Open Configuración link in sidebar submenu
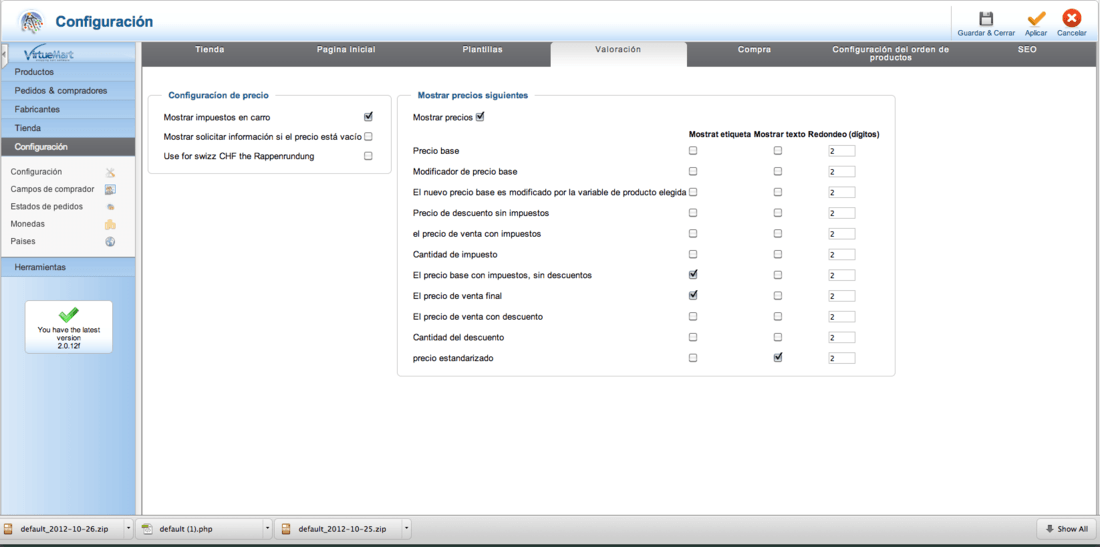Screen dimensions: 1100x547 coord(36,172)
